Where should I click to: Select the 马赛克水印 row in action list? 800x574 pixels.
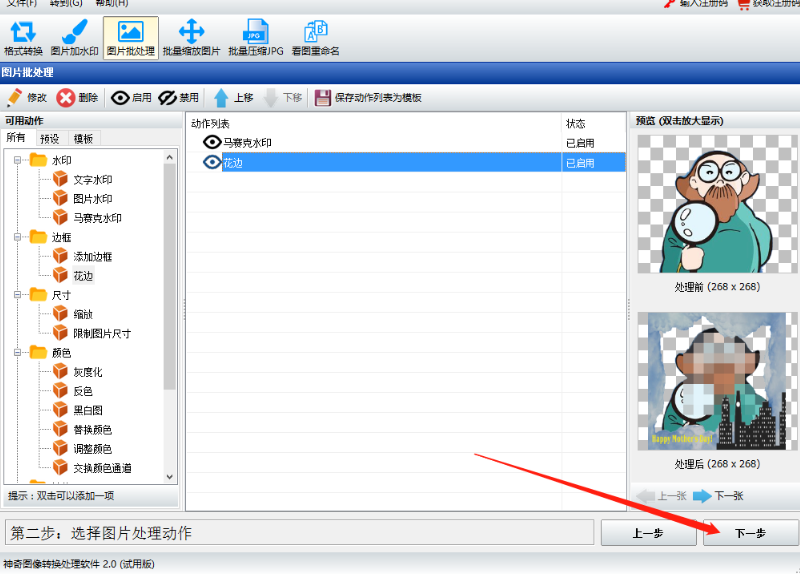click(x=406, y=142)
